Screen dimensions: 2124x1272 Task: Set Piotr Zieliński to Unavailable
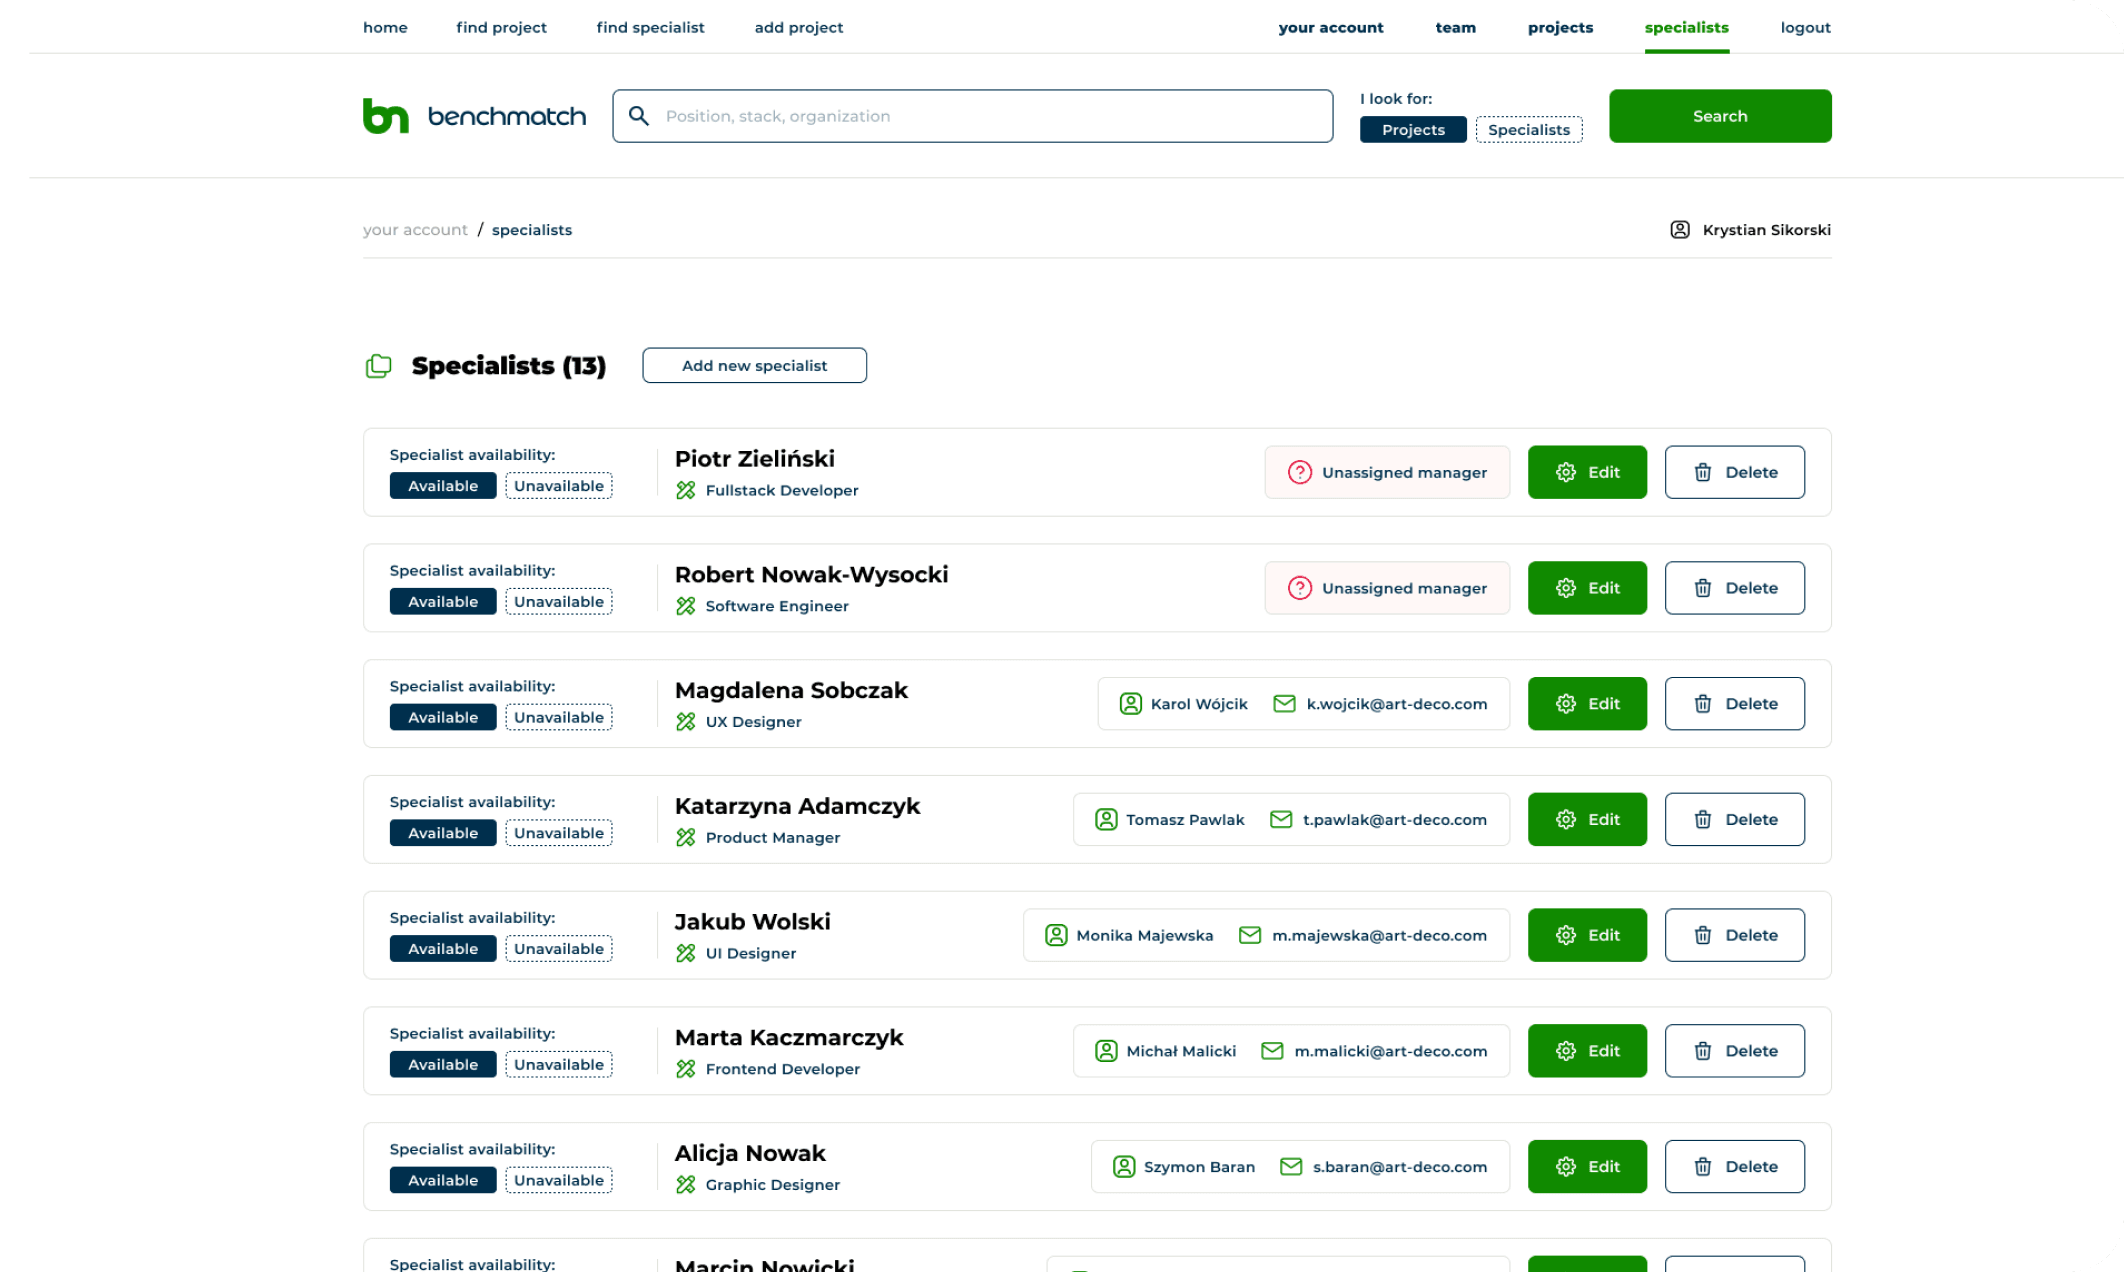tap(558, 486)
